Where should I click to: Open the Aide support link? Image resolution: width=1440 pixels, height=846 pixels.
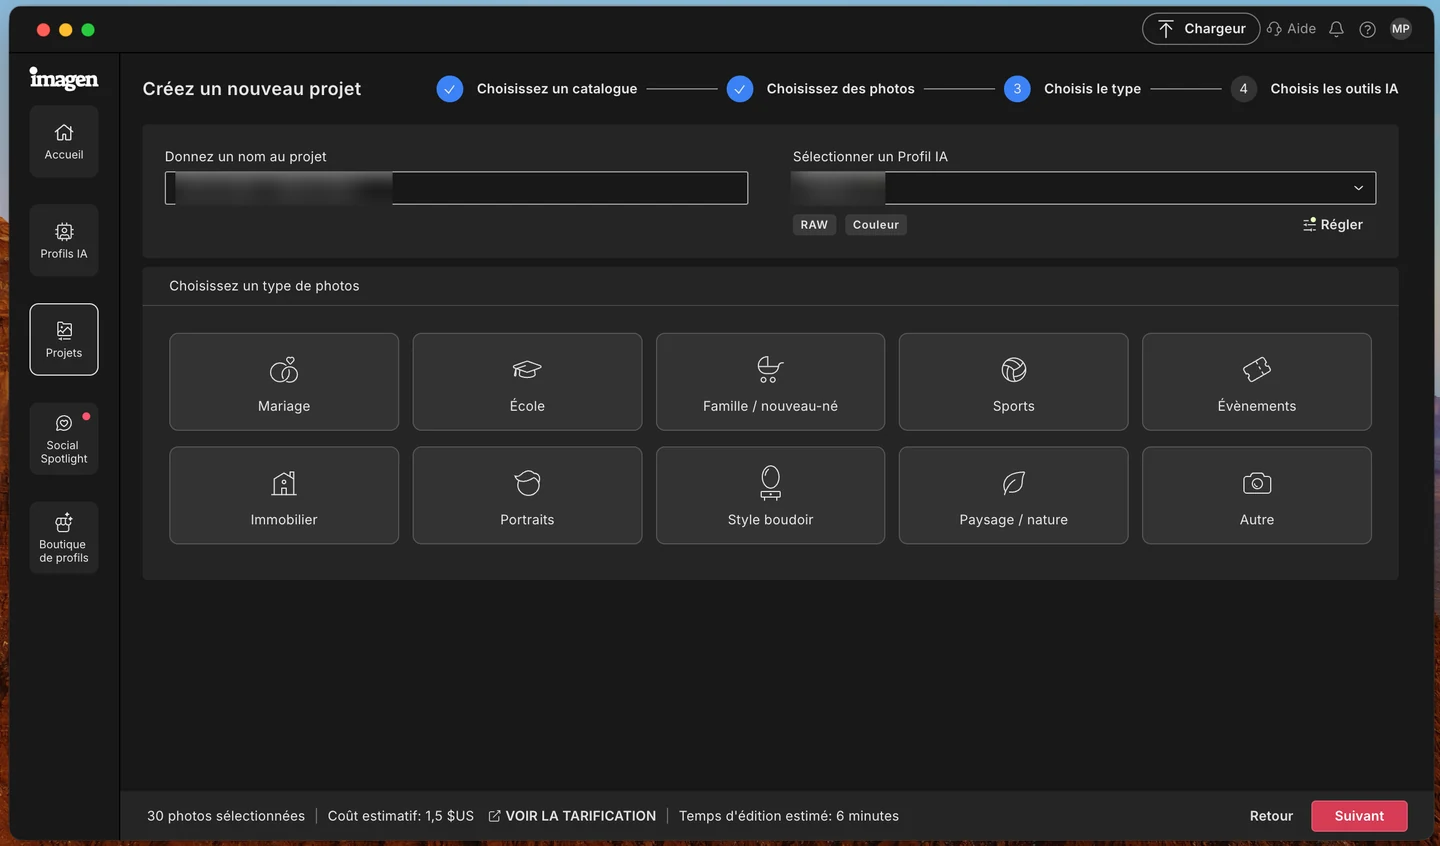pyautogui.click(x=1291, y=29)
